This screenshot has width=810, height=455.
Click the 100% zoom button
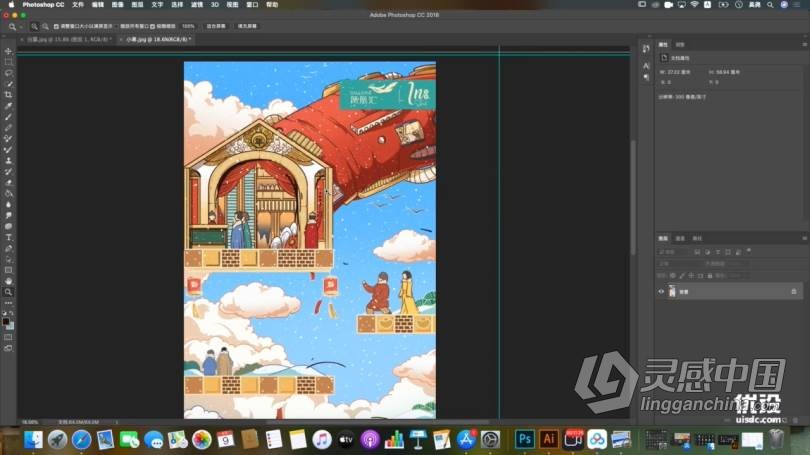pos(188,26)
